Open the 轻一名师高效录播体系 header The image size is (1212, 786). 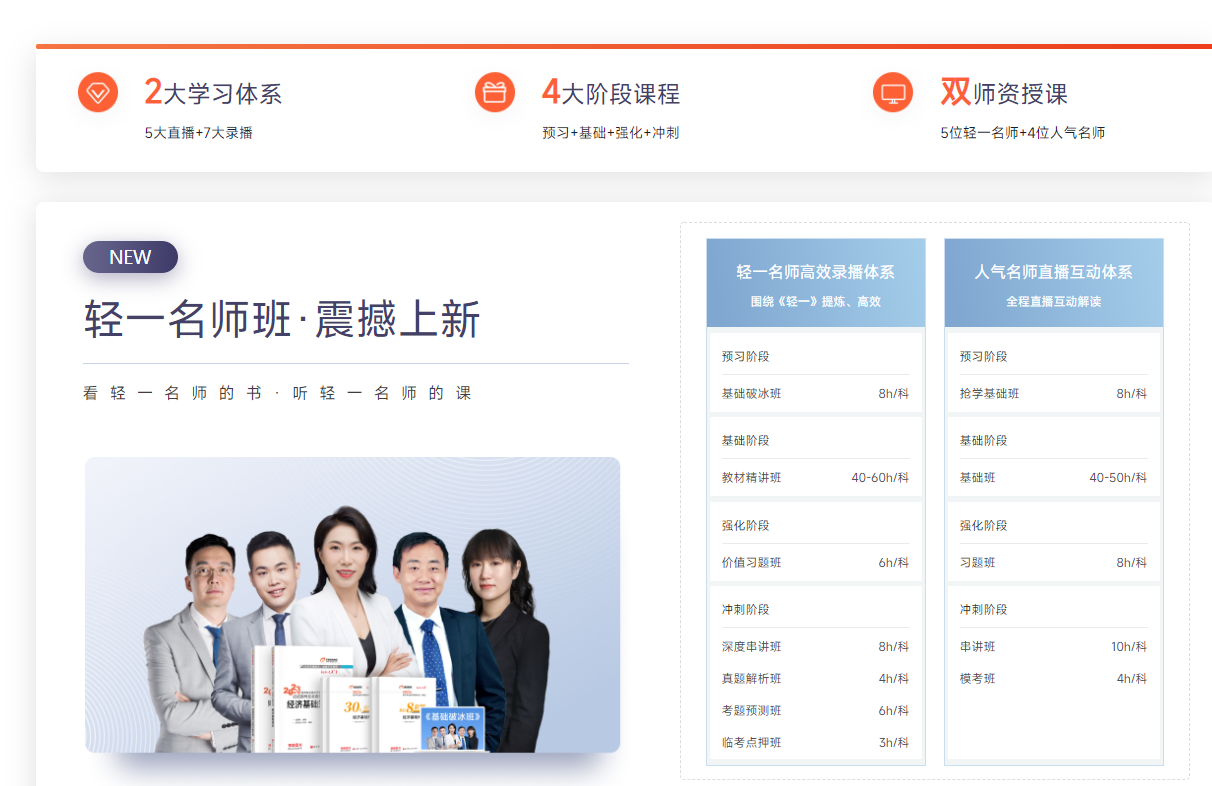815,283
